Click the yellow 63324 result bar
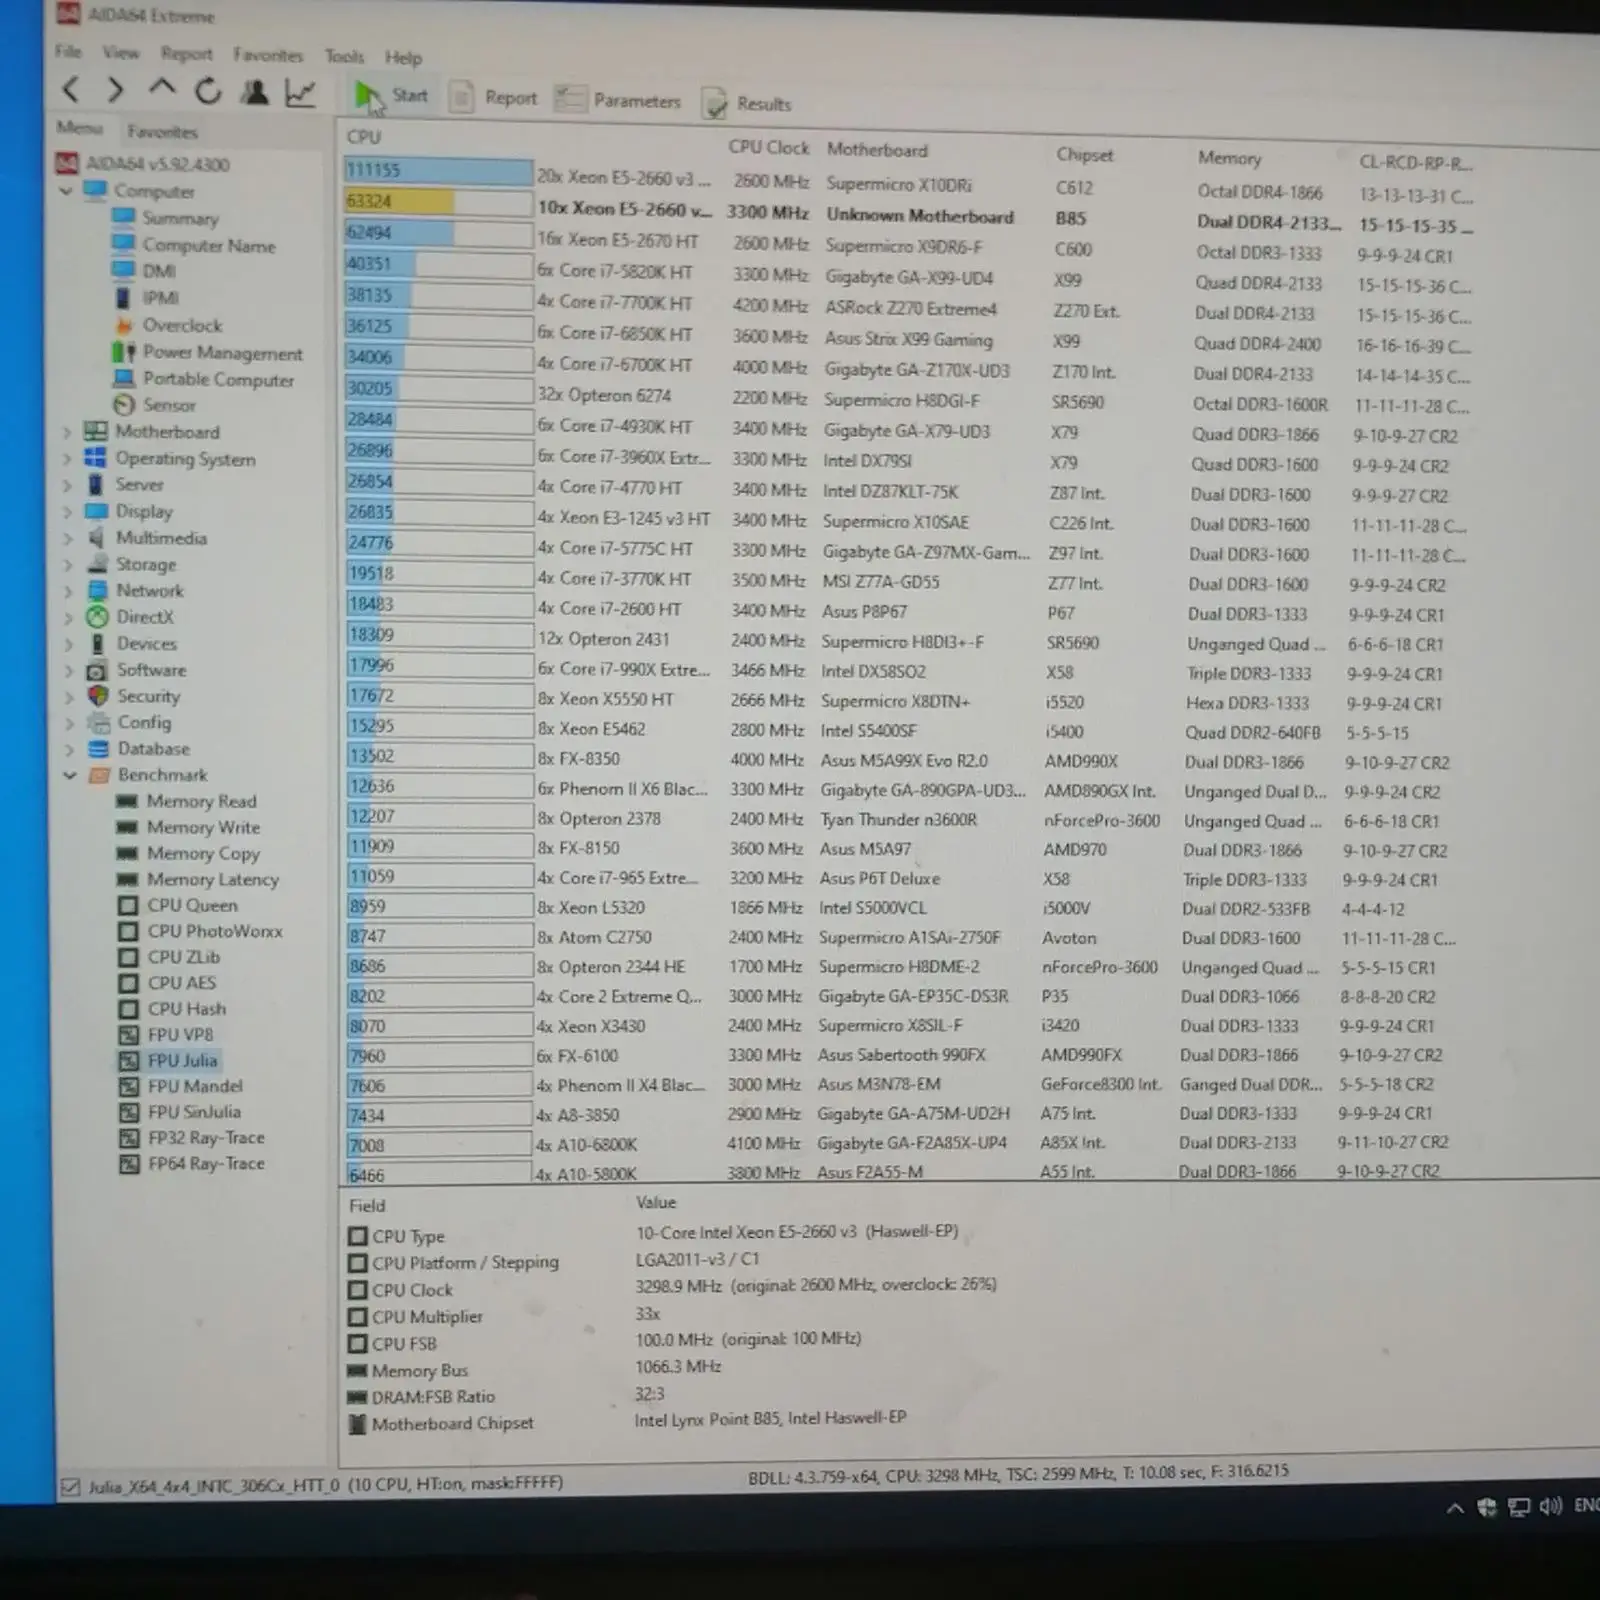1600x1600 pixels. pos(399,202)
